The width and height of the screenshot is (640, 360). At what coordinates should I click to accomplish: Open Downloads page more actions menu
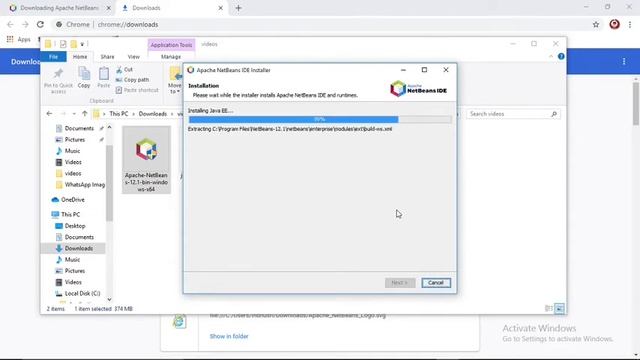[x=624, y=62]
